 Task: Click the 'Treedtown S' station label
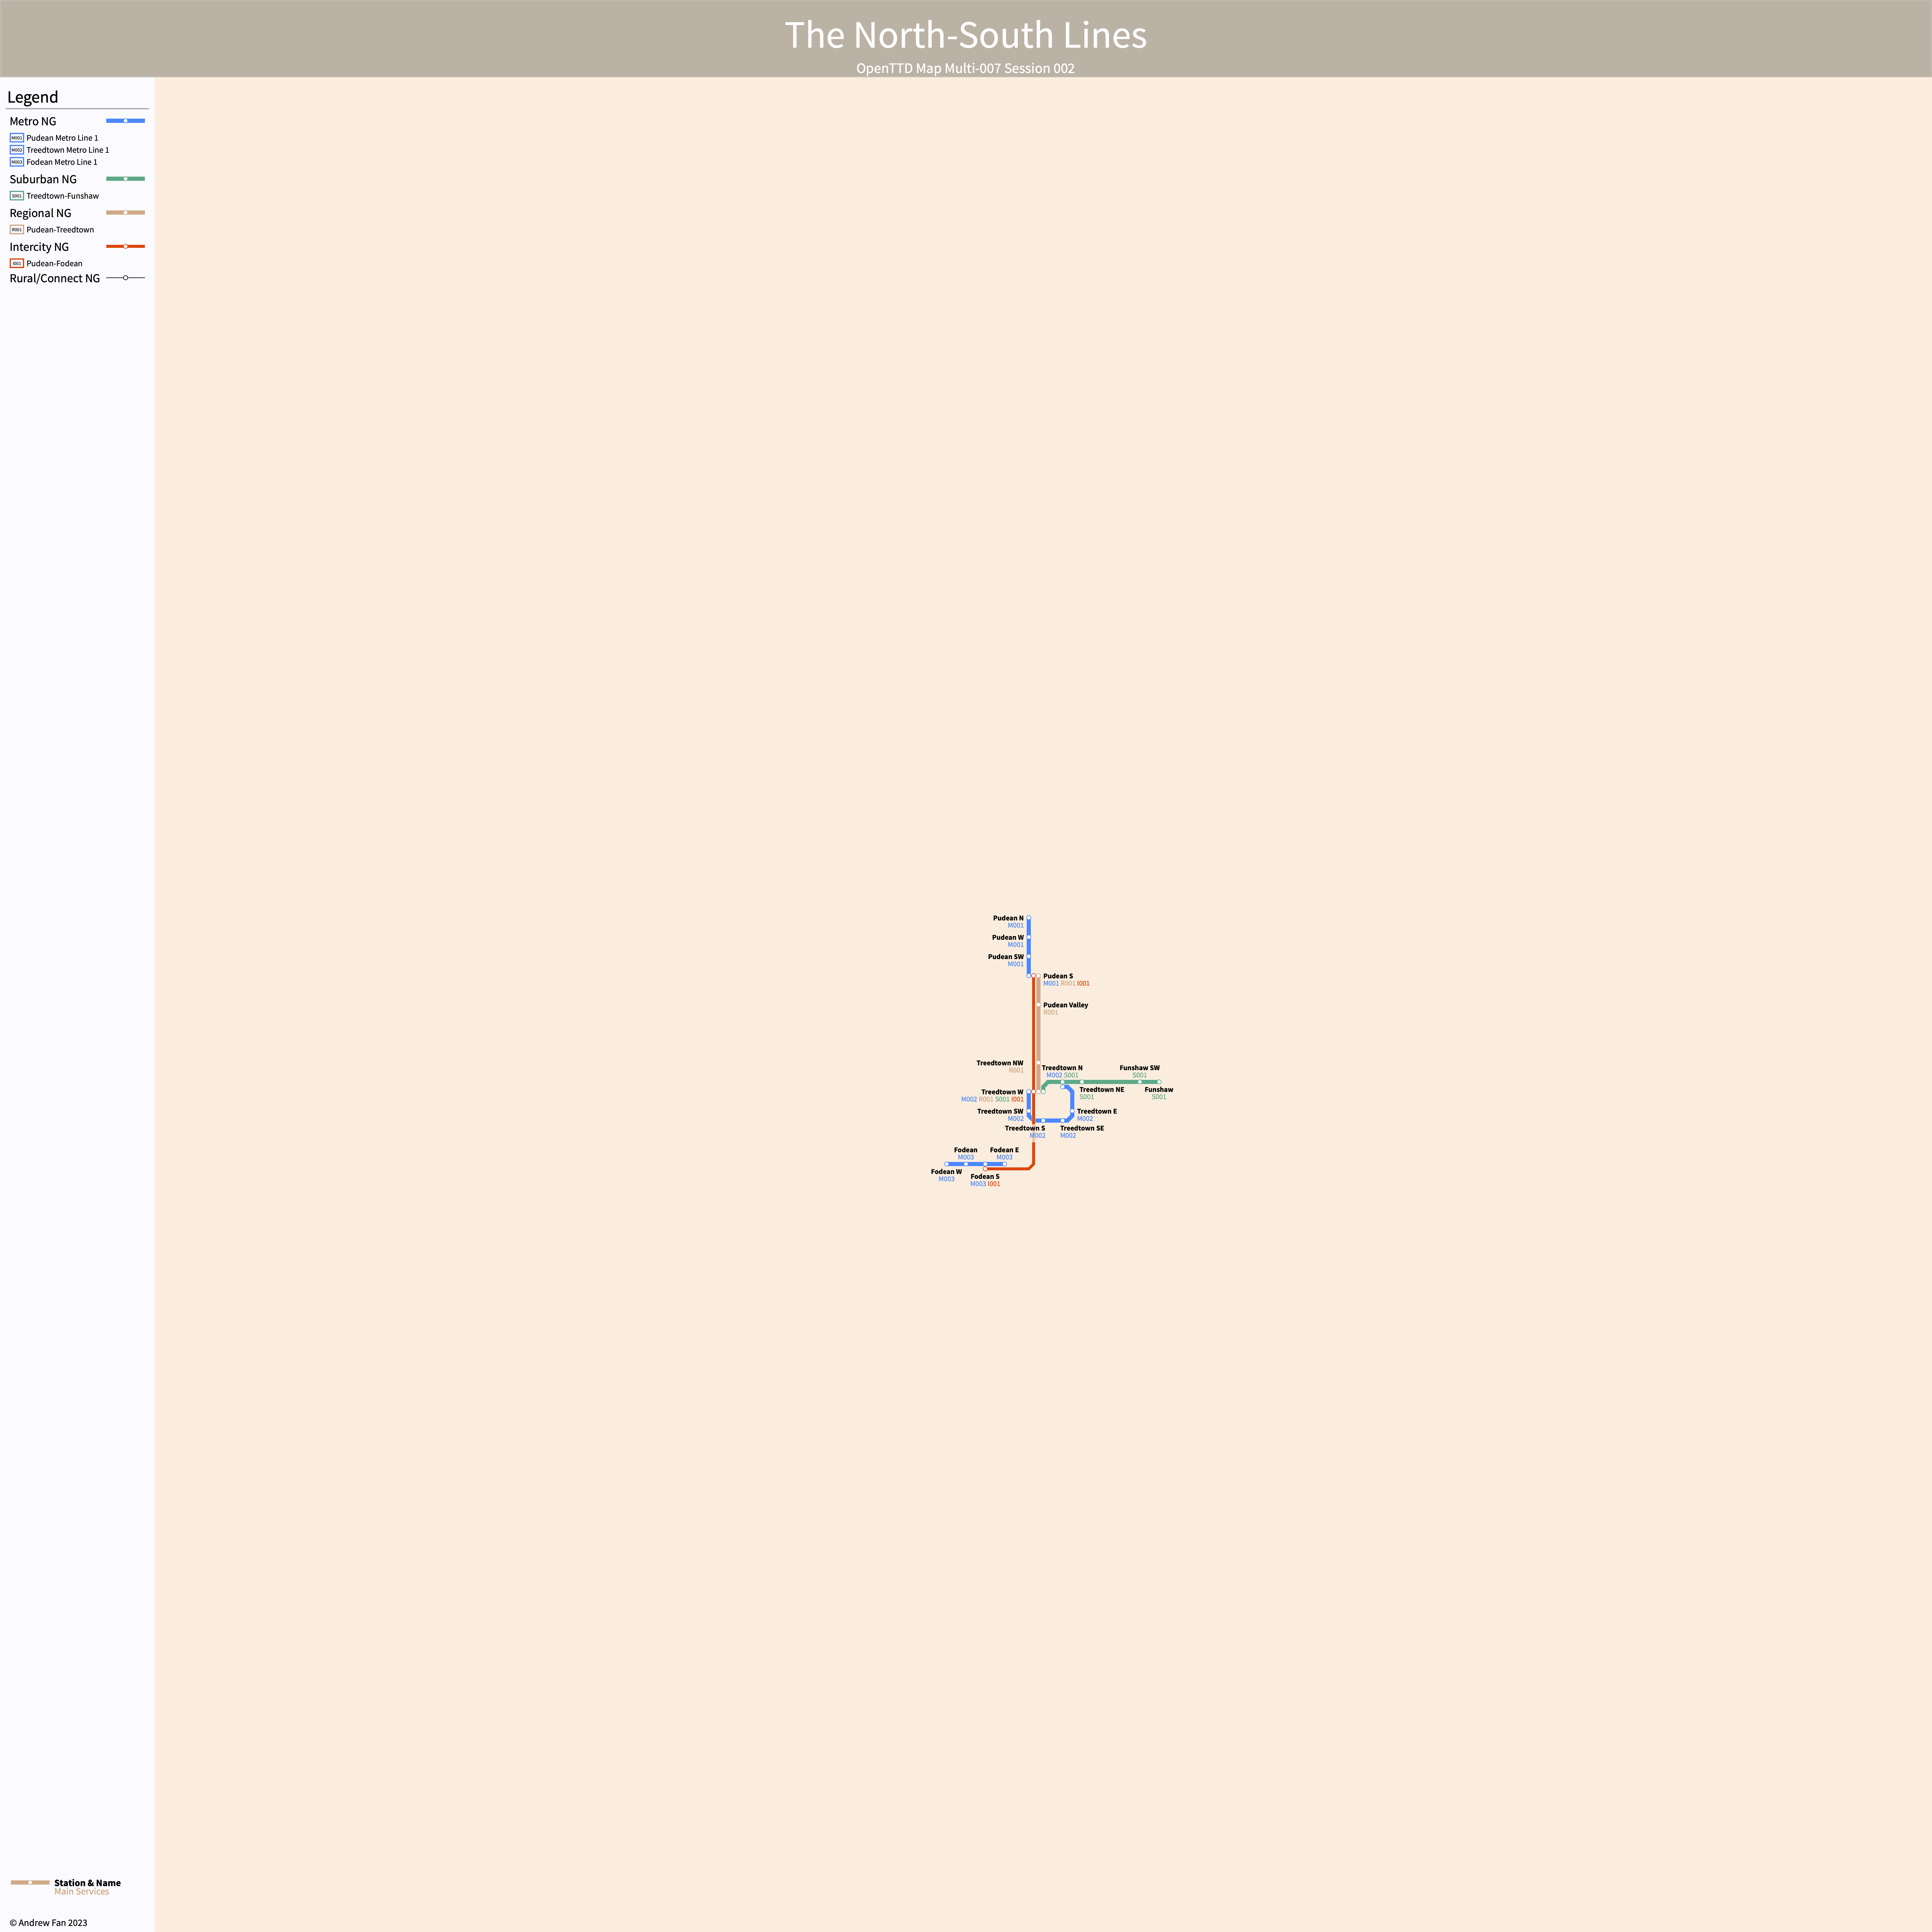pyautogui.click(x=1025, y=1128)
